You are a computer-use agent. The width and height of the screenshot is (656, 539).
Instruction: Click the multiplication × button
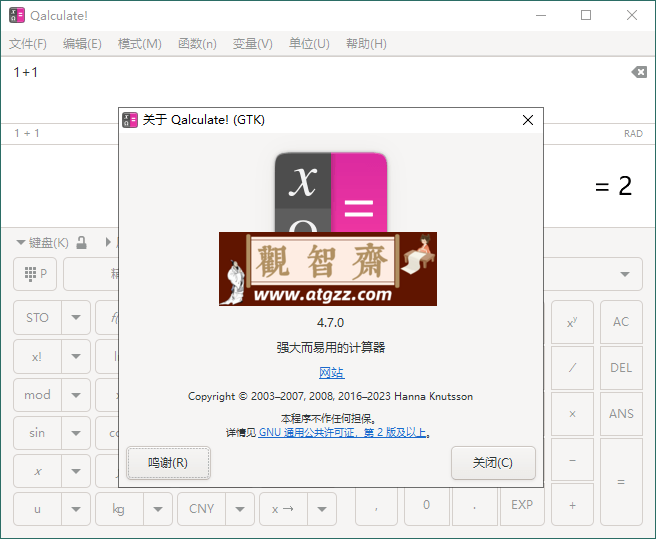(572, 414)
